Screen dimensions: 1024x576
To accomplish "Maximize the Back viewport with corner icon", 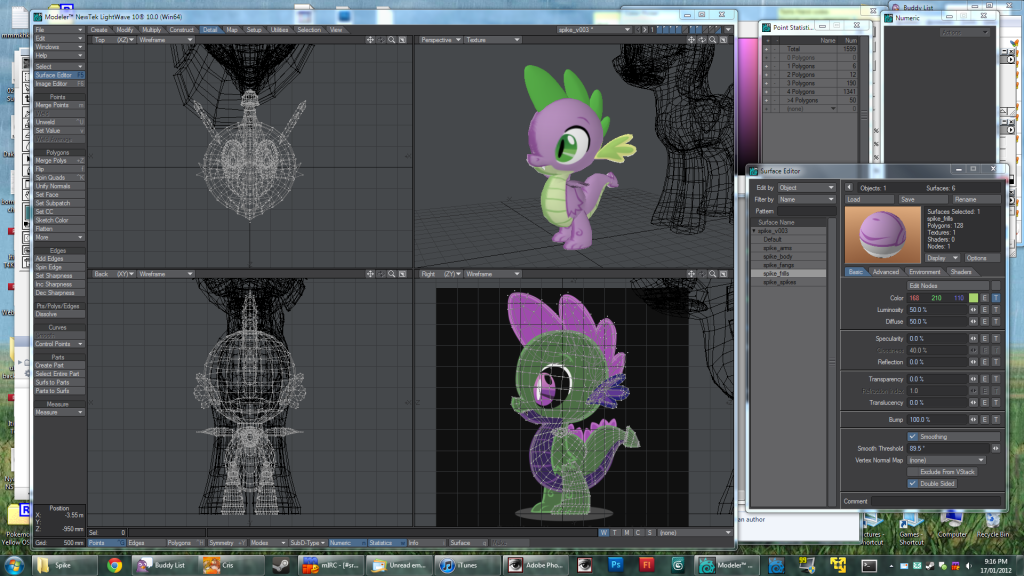I will point(402,274).
